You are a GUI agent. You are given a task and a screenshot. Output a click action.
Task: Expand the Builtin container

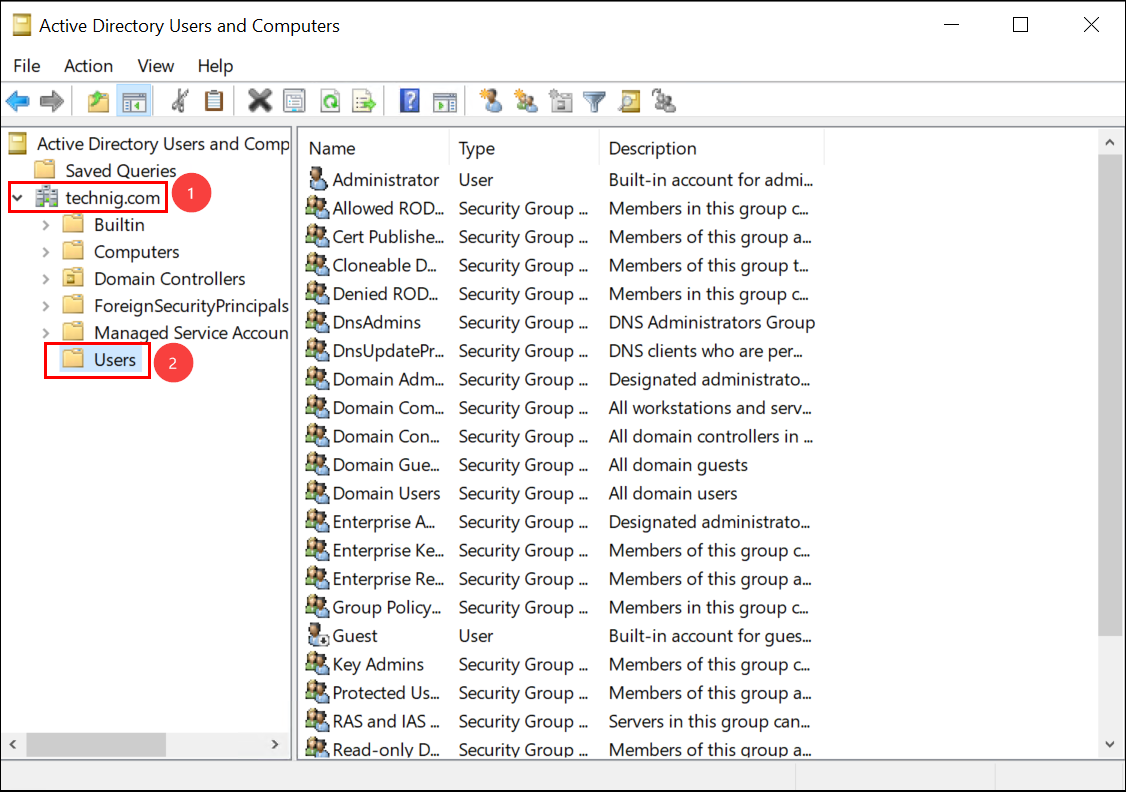point(46,225)
